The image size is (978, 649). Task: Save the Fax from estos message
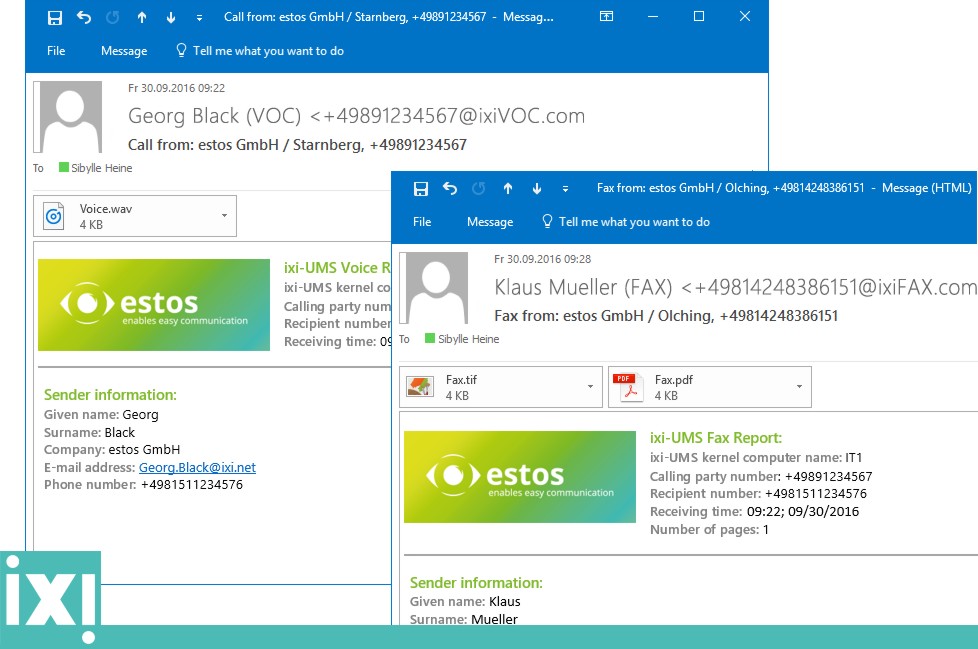tap(421, 188)
